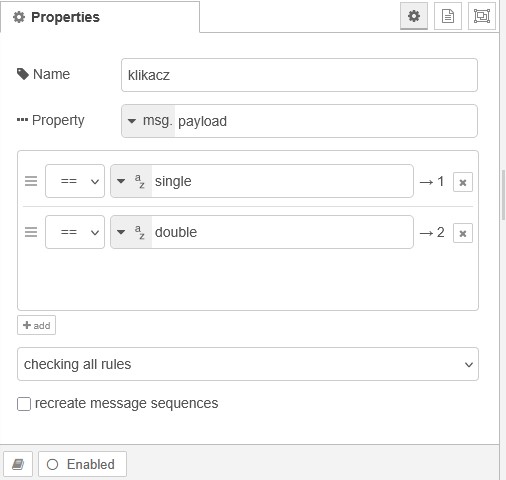Screen dimensions: 506x480
Task: Add a new rule with add button
Action: click(36, 325)
